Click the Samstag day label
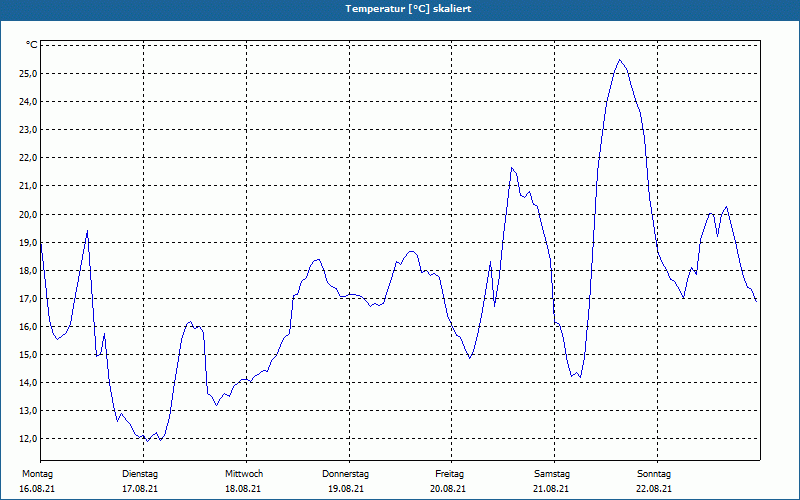The height and width of the screenshot is (500, 800). (x=552, y=474)
